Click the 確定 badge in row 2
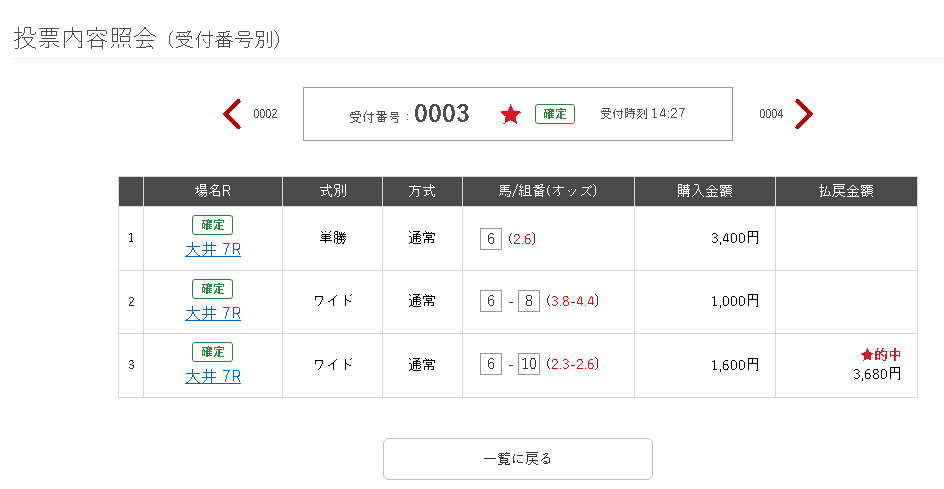The image size is (944, 489). click(x=212, y=289)
